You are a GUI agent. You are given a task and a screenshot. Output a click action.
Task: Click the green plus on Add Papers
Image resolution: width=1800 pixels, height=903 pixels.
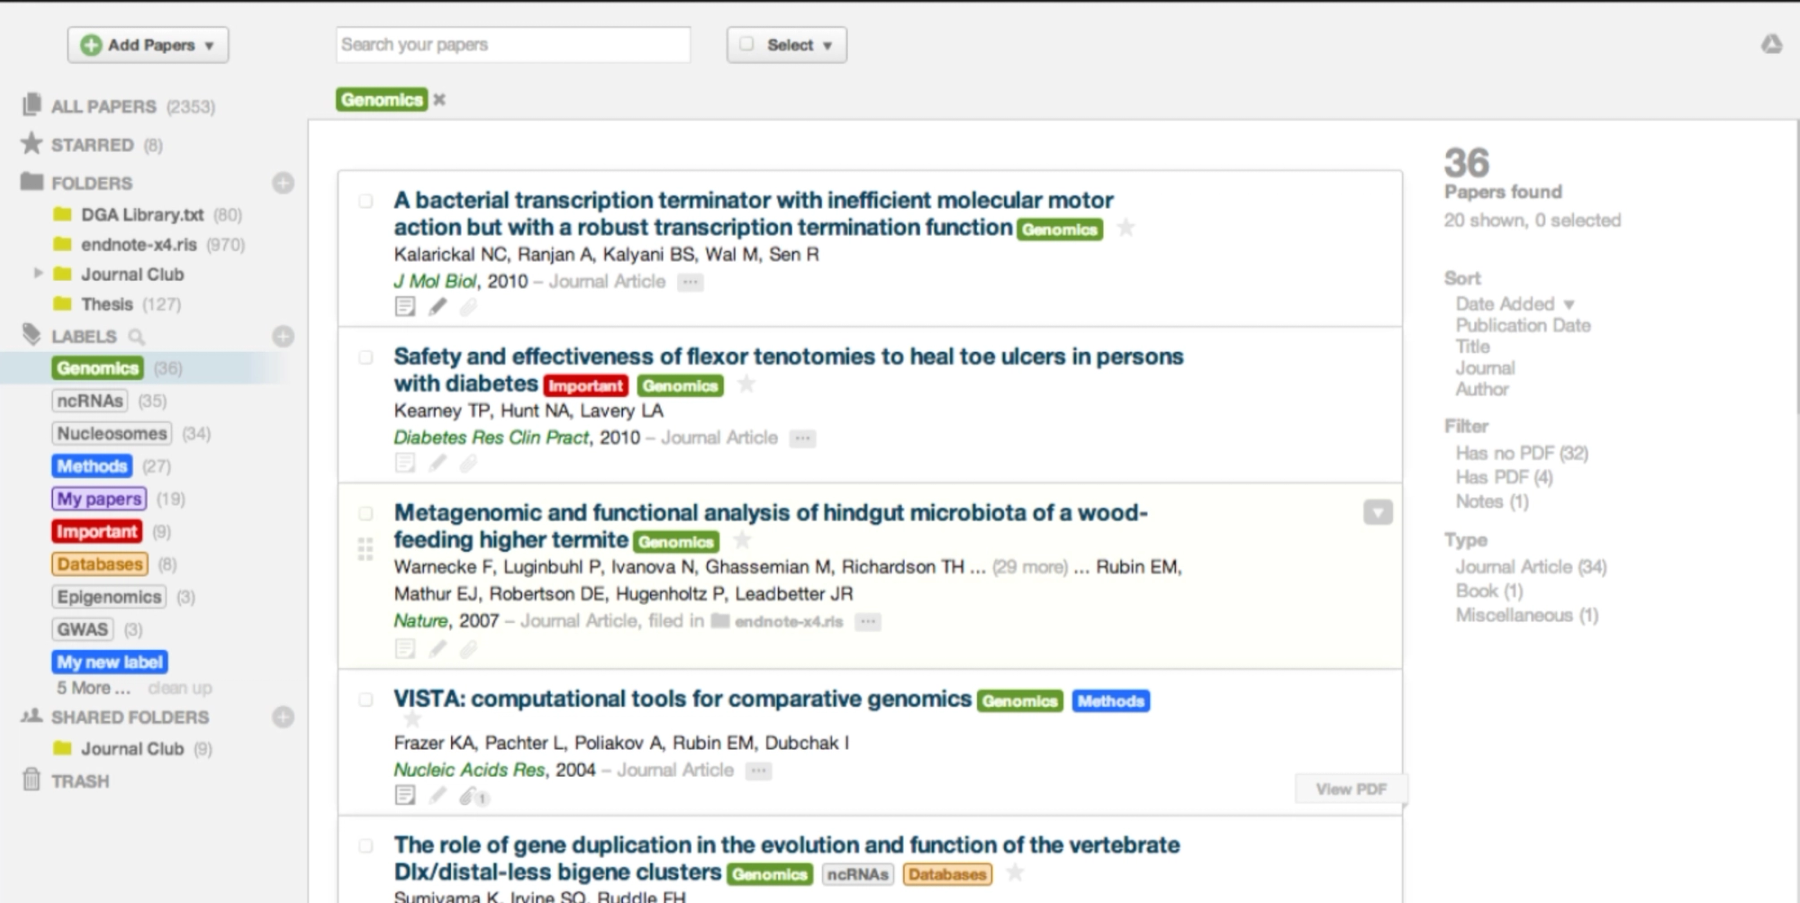[x=91, y=45]
